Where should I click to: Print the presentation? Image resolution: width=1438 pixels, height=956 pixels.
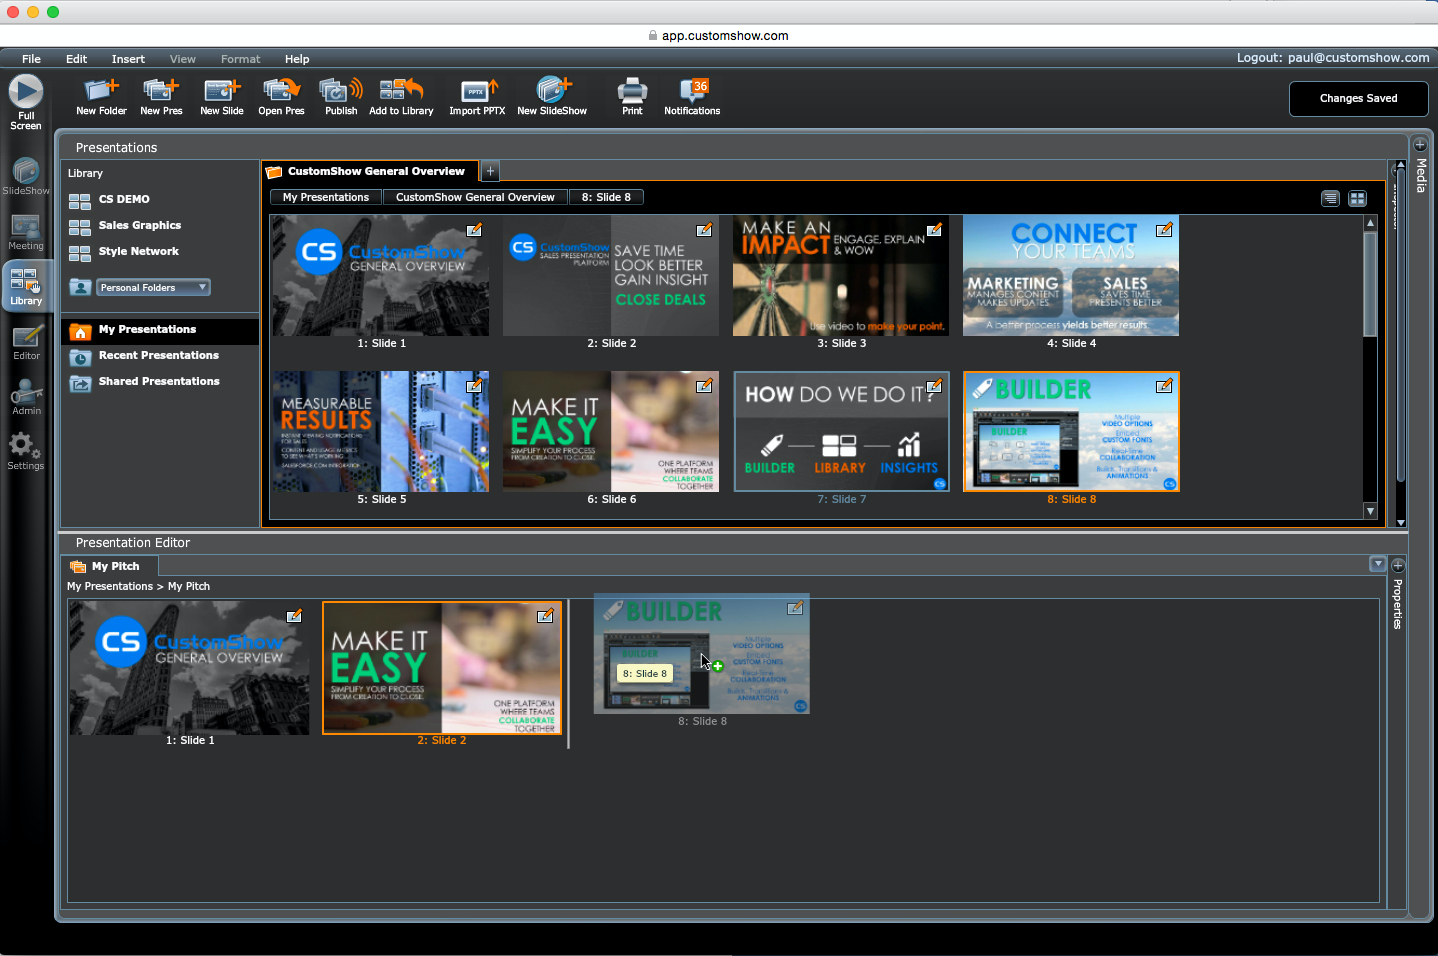pos(632,97)
